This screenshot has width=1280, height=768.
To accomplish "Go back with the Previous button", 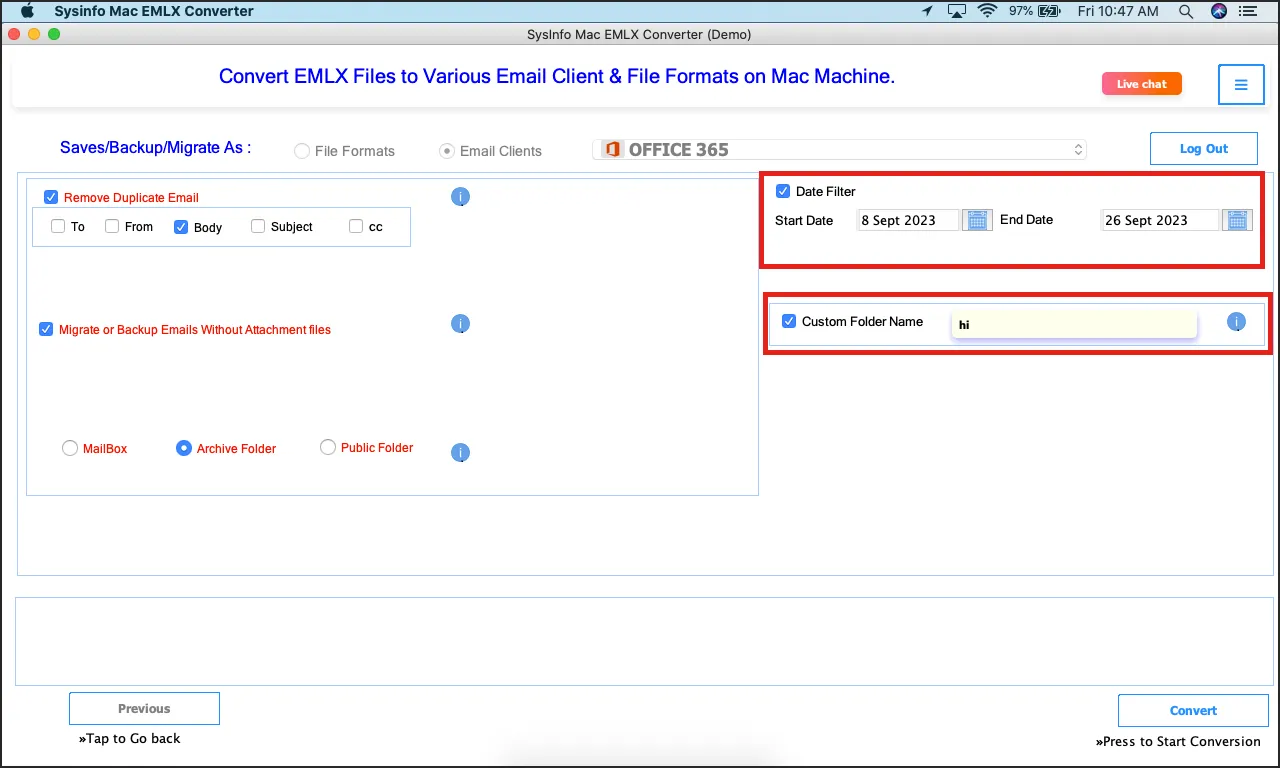I will tap(144, 709).
